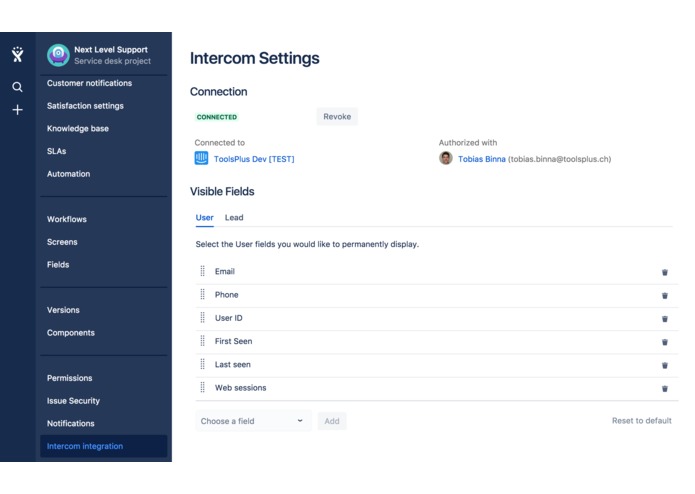The height and width of the screenshot is (494, 695).
Task: Go to Knowledge base settings
Action: pyautogui.click(x=78, y=128)
